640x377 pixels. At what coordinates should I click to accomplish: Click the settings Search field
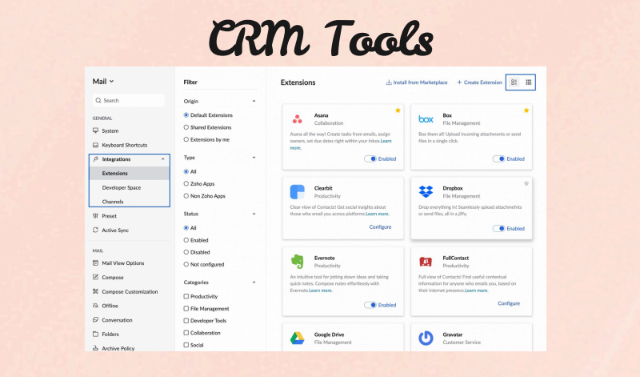point(129,100)
